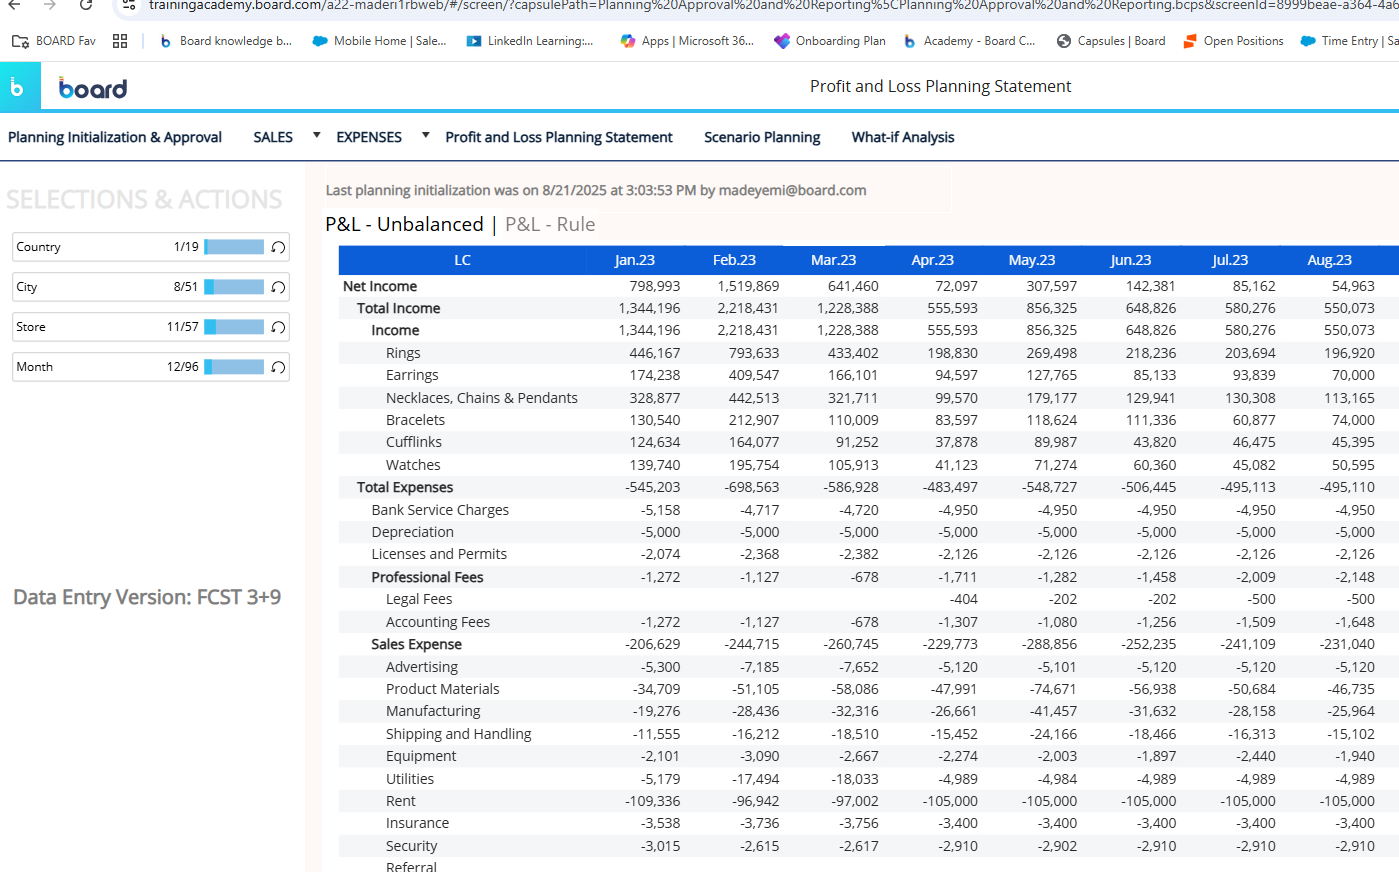The height and width of the screenshot is (872, 1399).
Task: Open the apps grid bookmark icon
Action: [120, 41]
